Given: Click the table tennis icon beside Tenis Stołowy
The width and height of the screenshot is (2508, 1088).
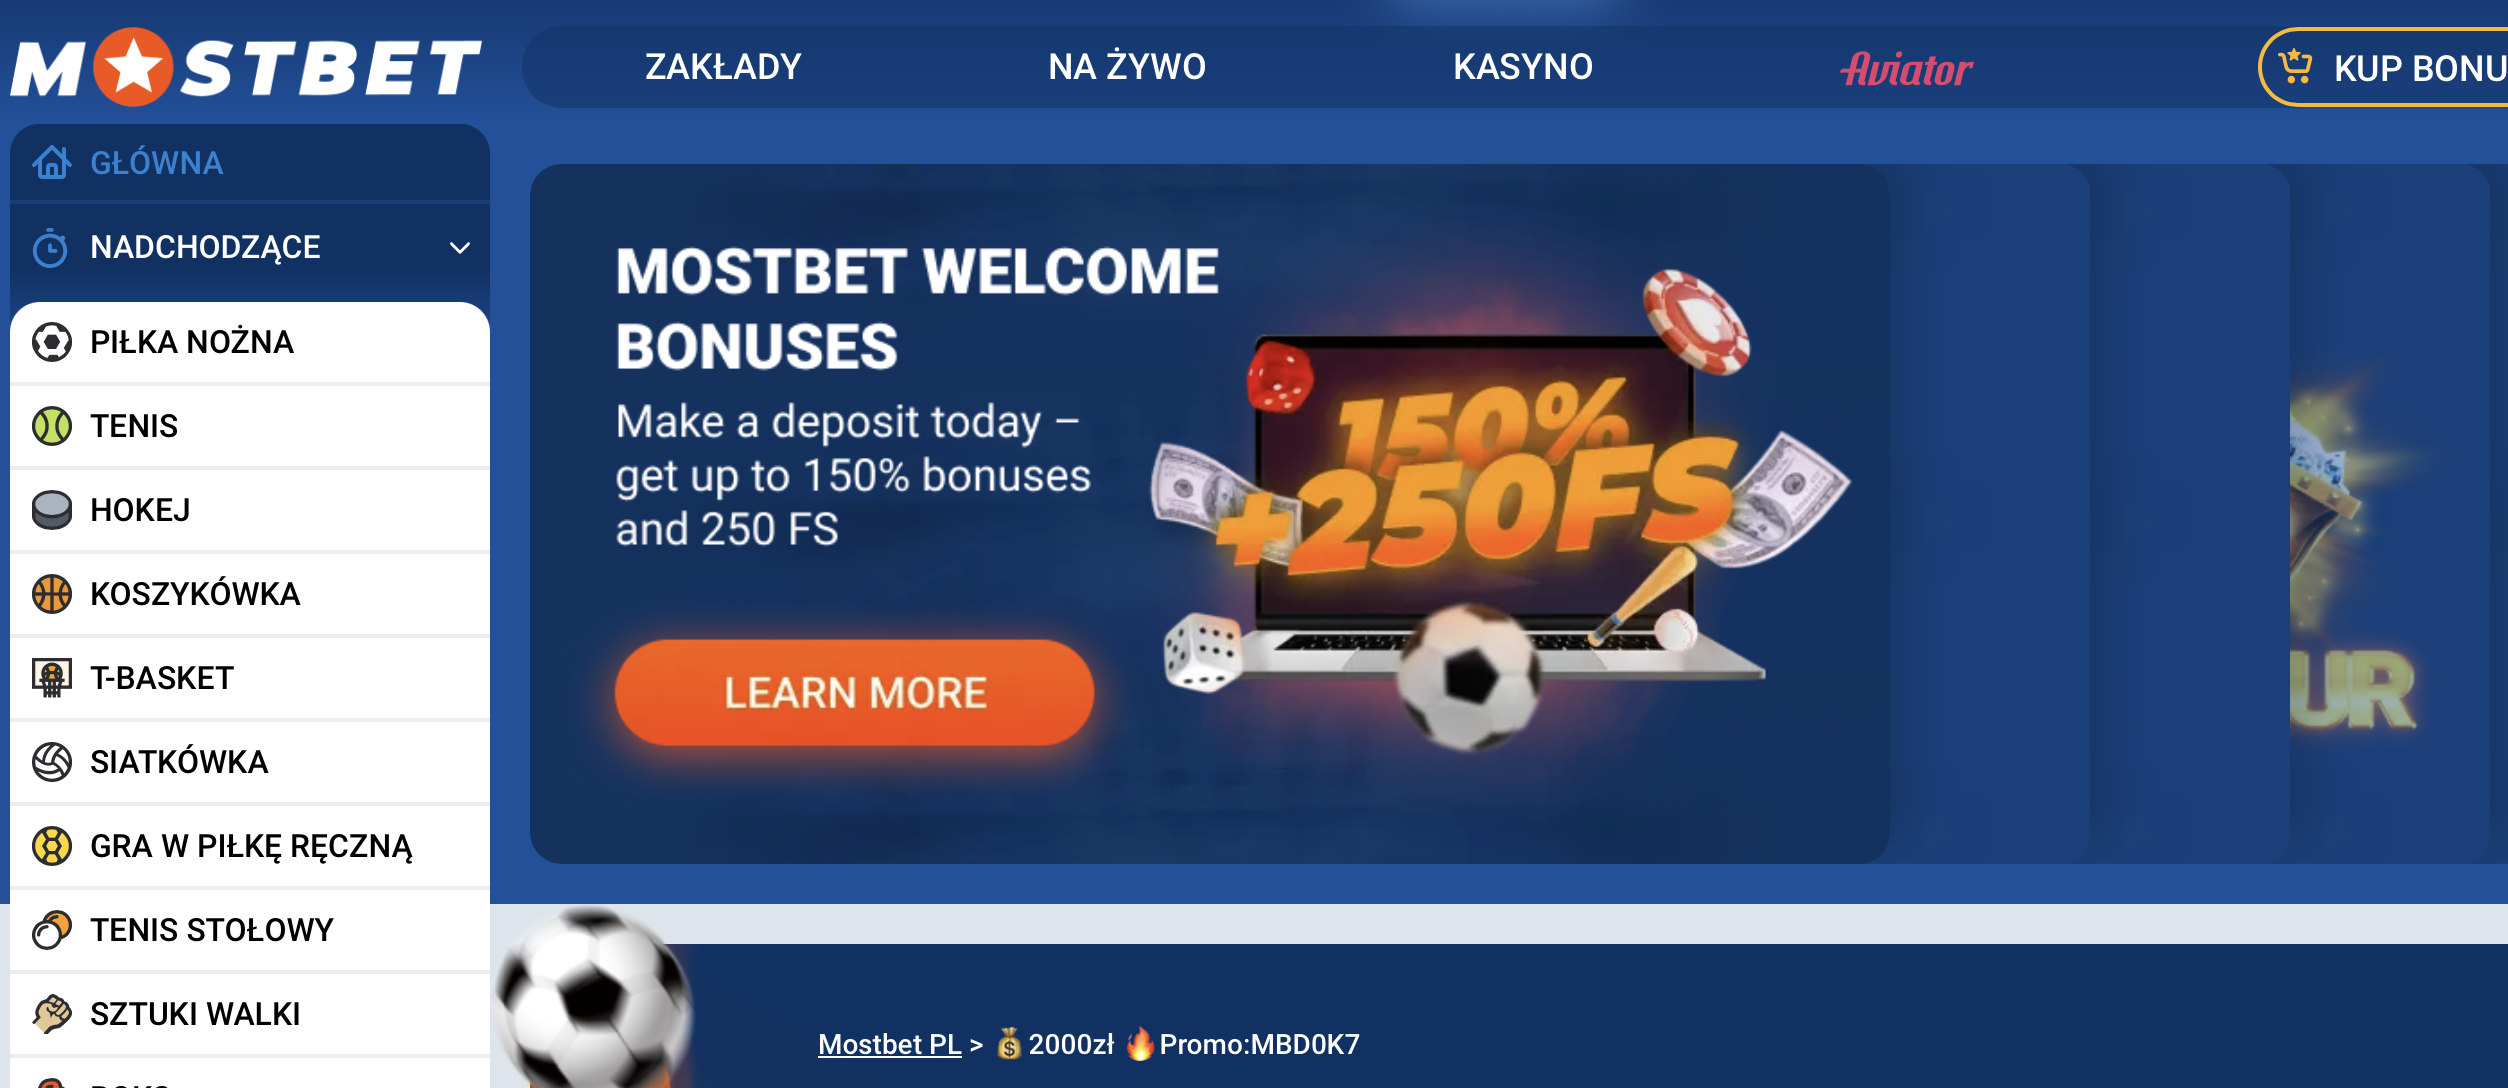Looking at the screenshot, I should [x=52, y=930].
